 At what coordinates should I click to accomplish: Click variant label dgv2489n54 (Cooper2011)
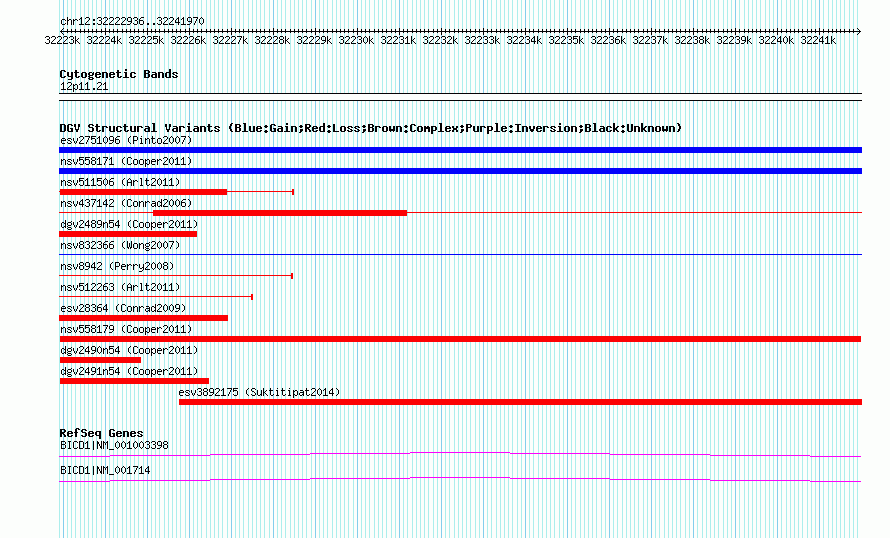129,224
